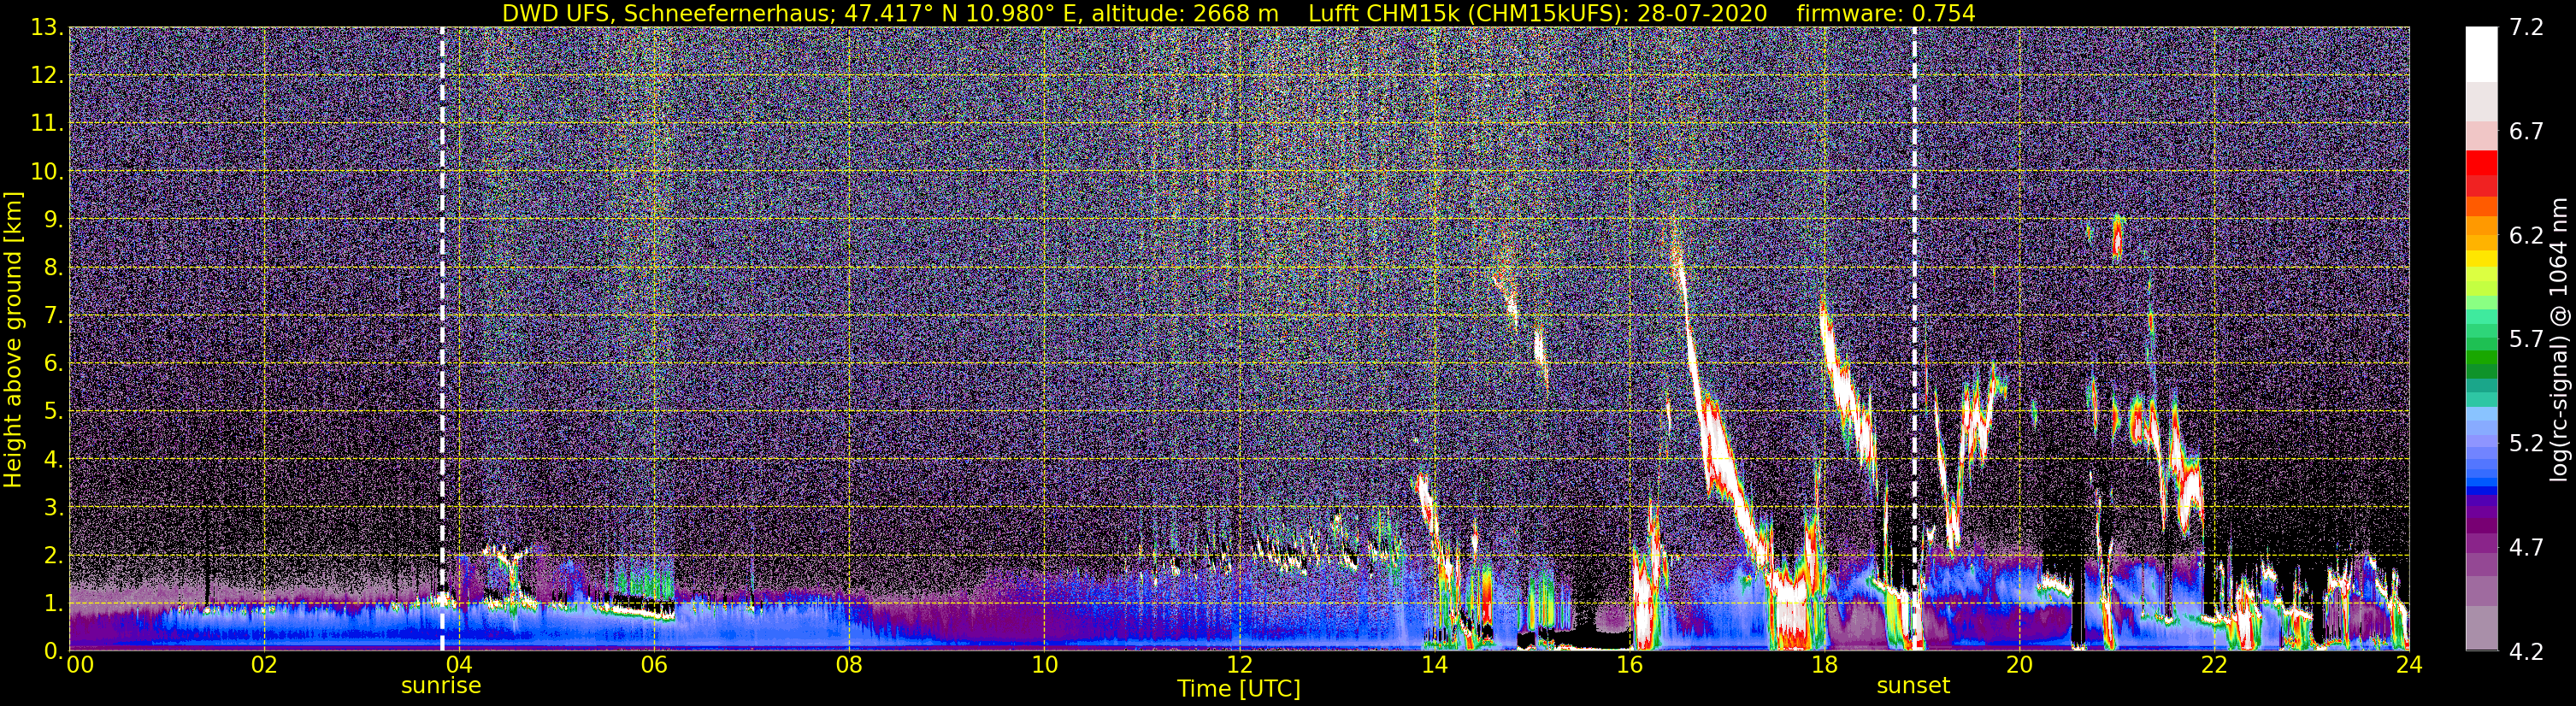The image size is (2576, 706).
Task: Click the "sunrise" label below the time axis
Action: tap(441, 686)
